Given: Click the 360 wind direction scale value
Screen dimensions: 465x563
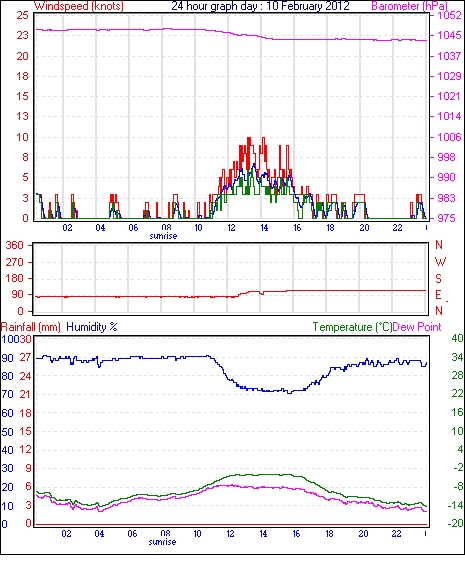Looking at the screenshot, I should point(15,246).
